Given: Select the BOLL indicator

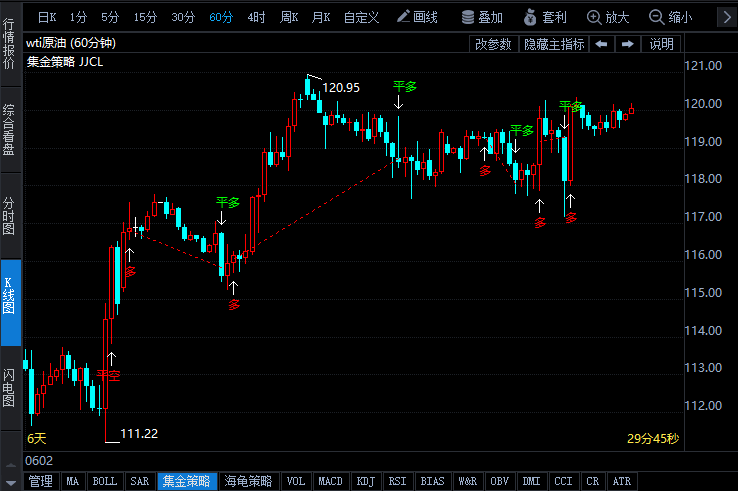Looking at the screenshot, I should point(104,481).
